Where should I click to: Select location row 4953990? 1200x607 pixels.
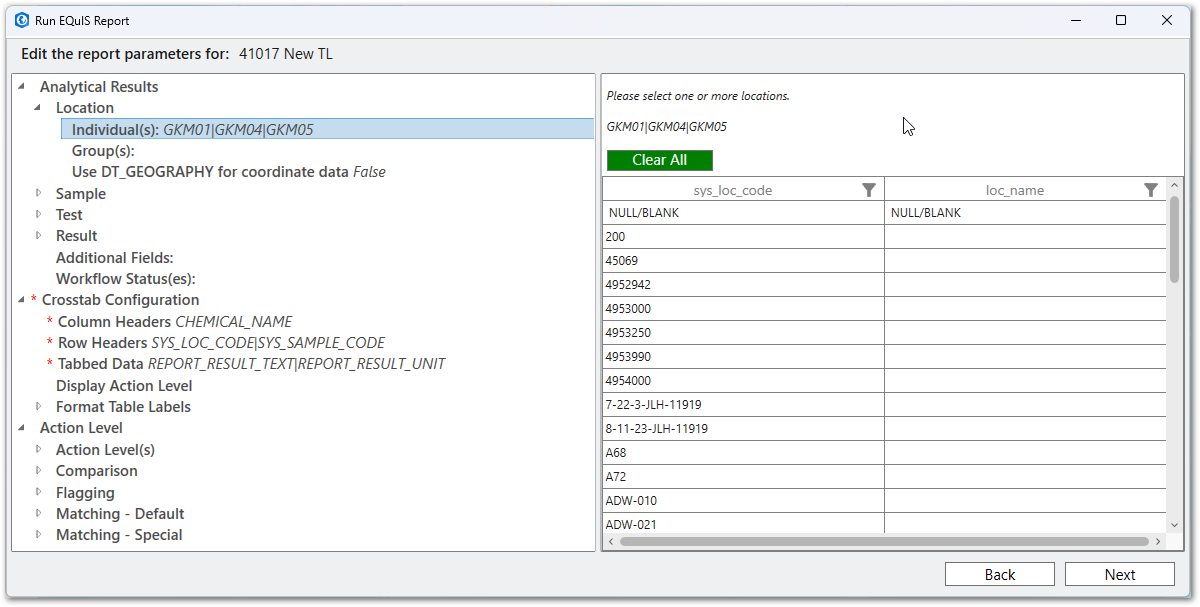(743, 357)
